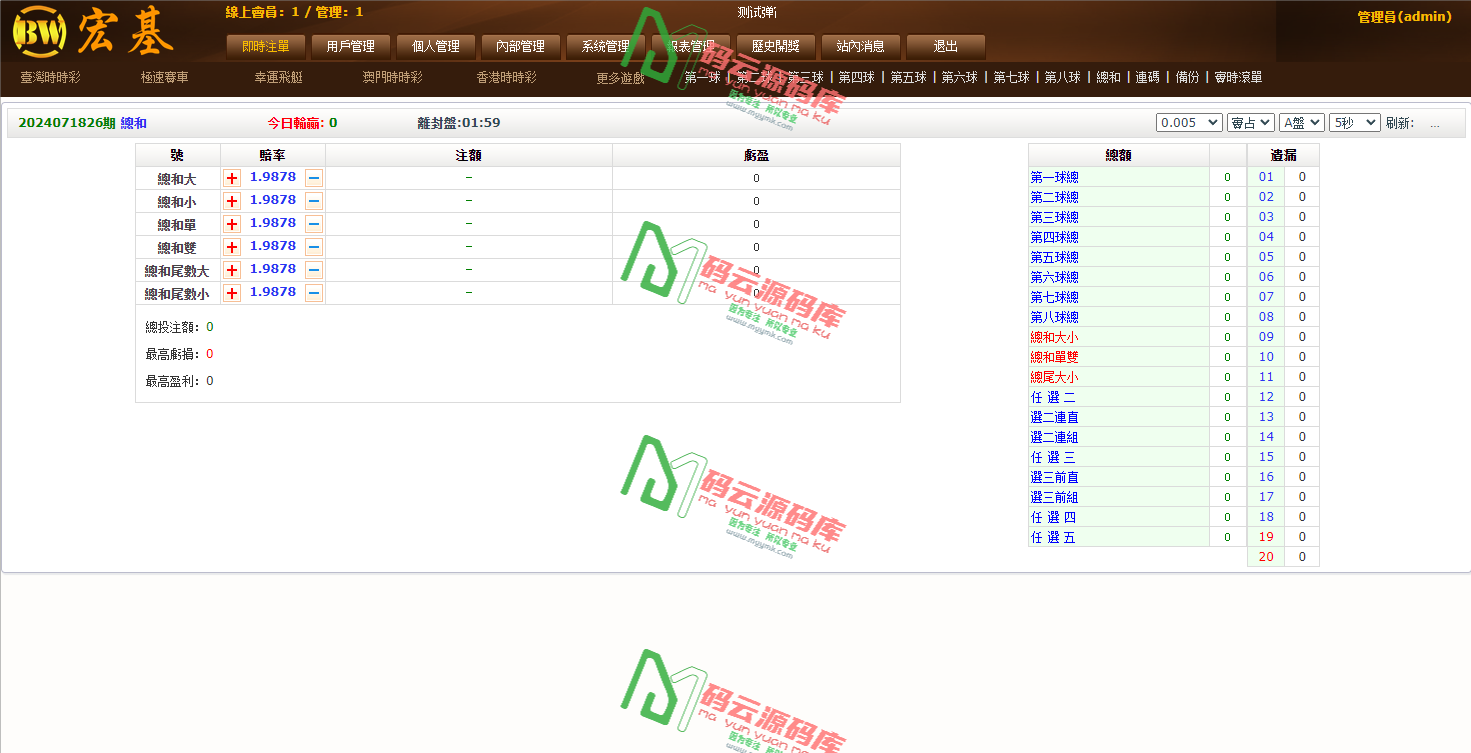Switch to the 即時注單 tab
The width and height of the screenshot is (1471, 753).
tap(265, 46)
